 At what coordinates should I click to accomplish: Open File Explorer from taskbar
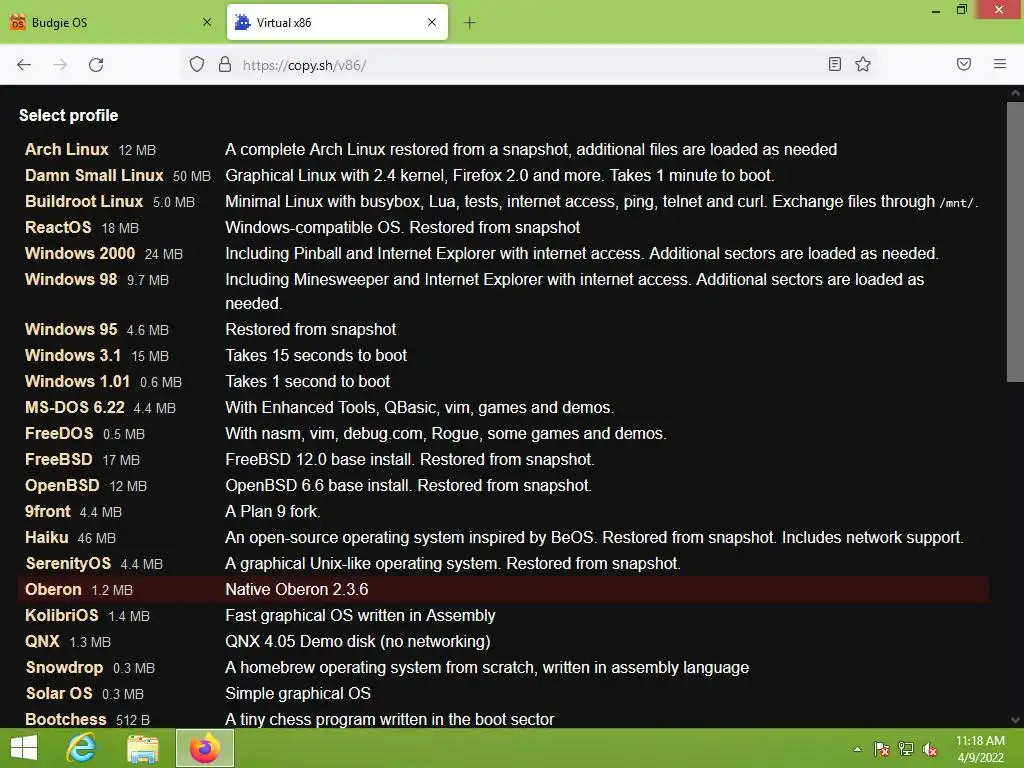(x=142, y=748)
